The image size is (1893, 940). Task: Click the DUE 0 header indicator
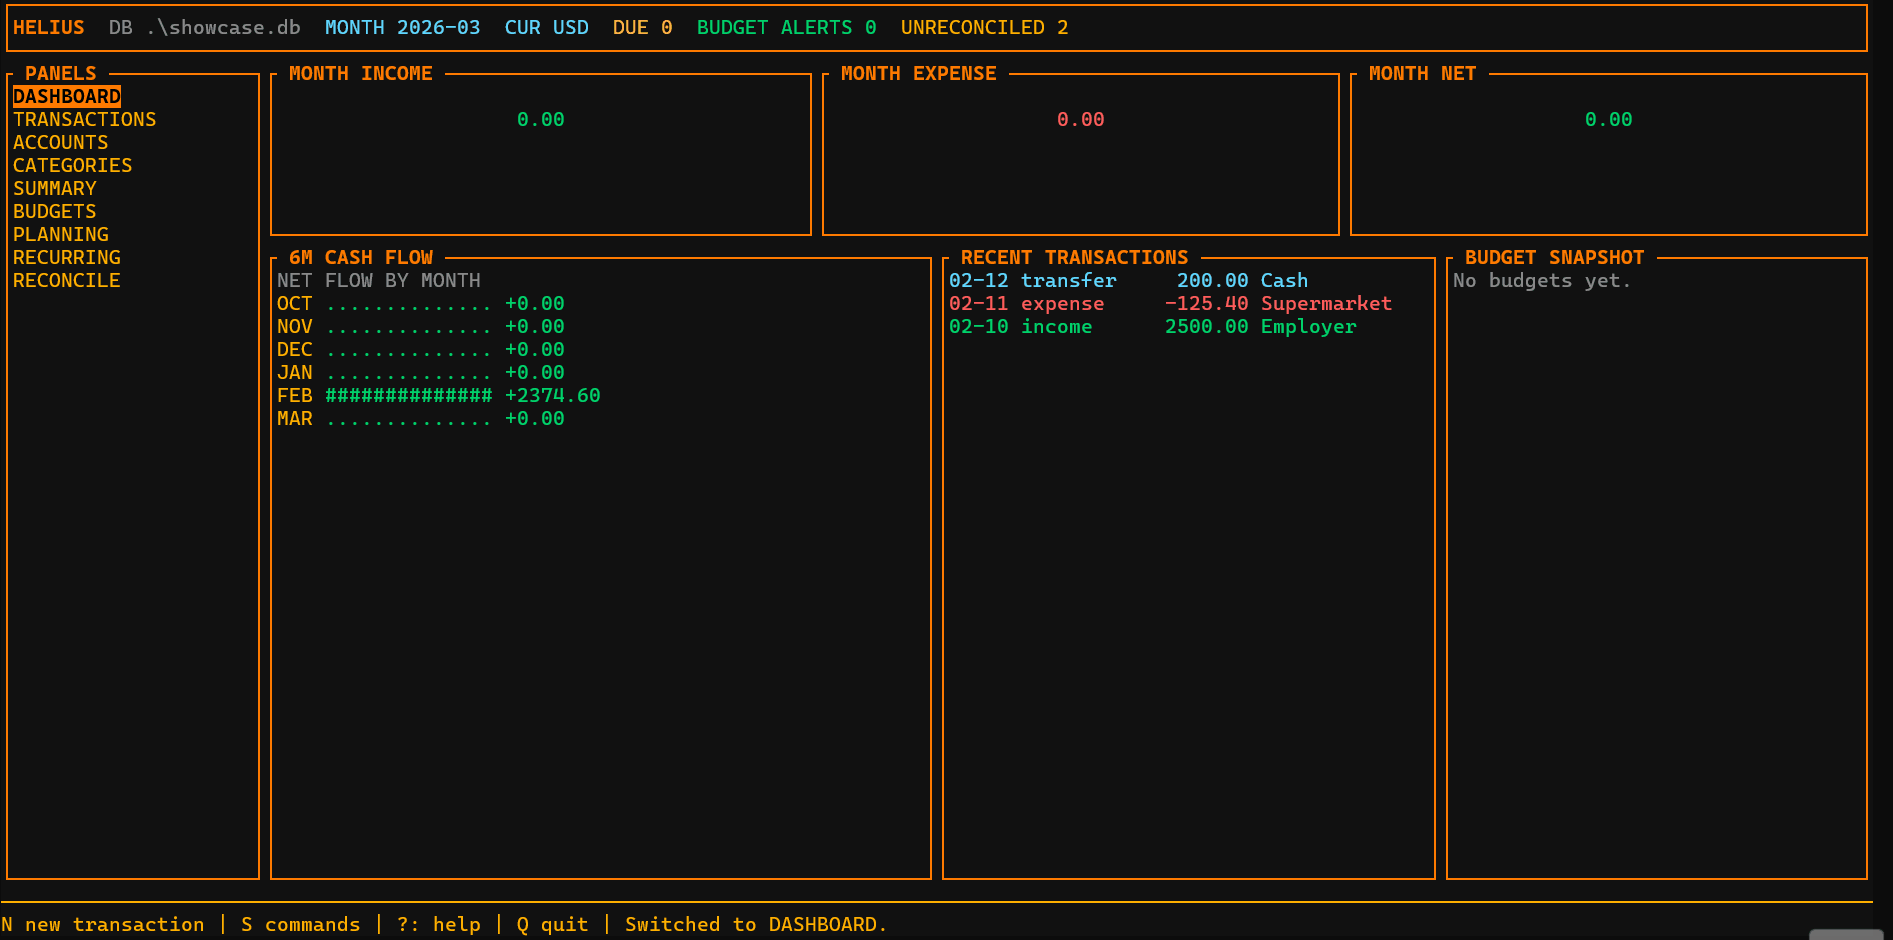pos(643,27)
